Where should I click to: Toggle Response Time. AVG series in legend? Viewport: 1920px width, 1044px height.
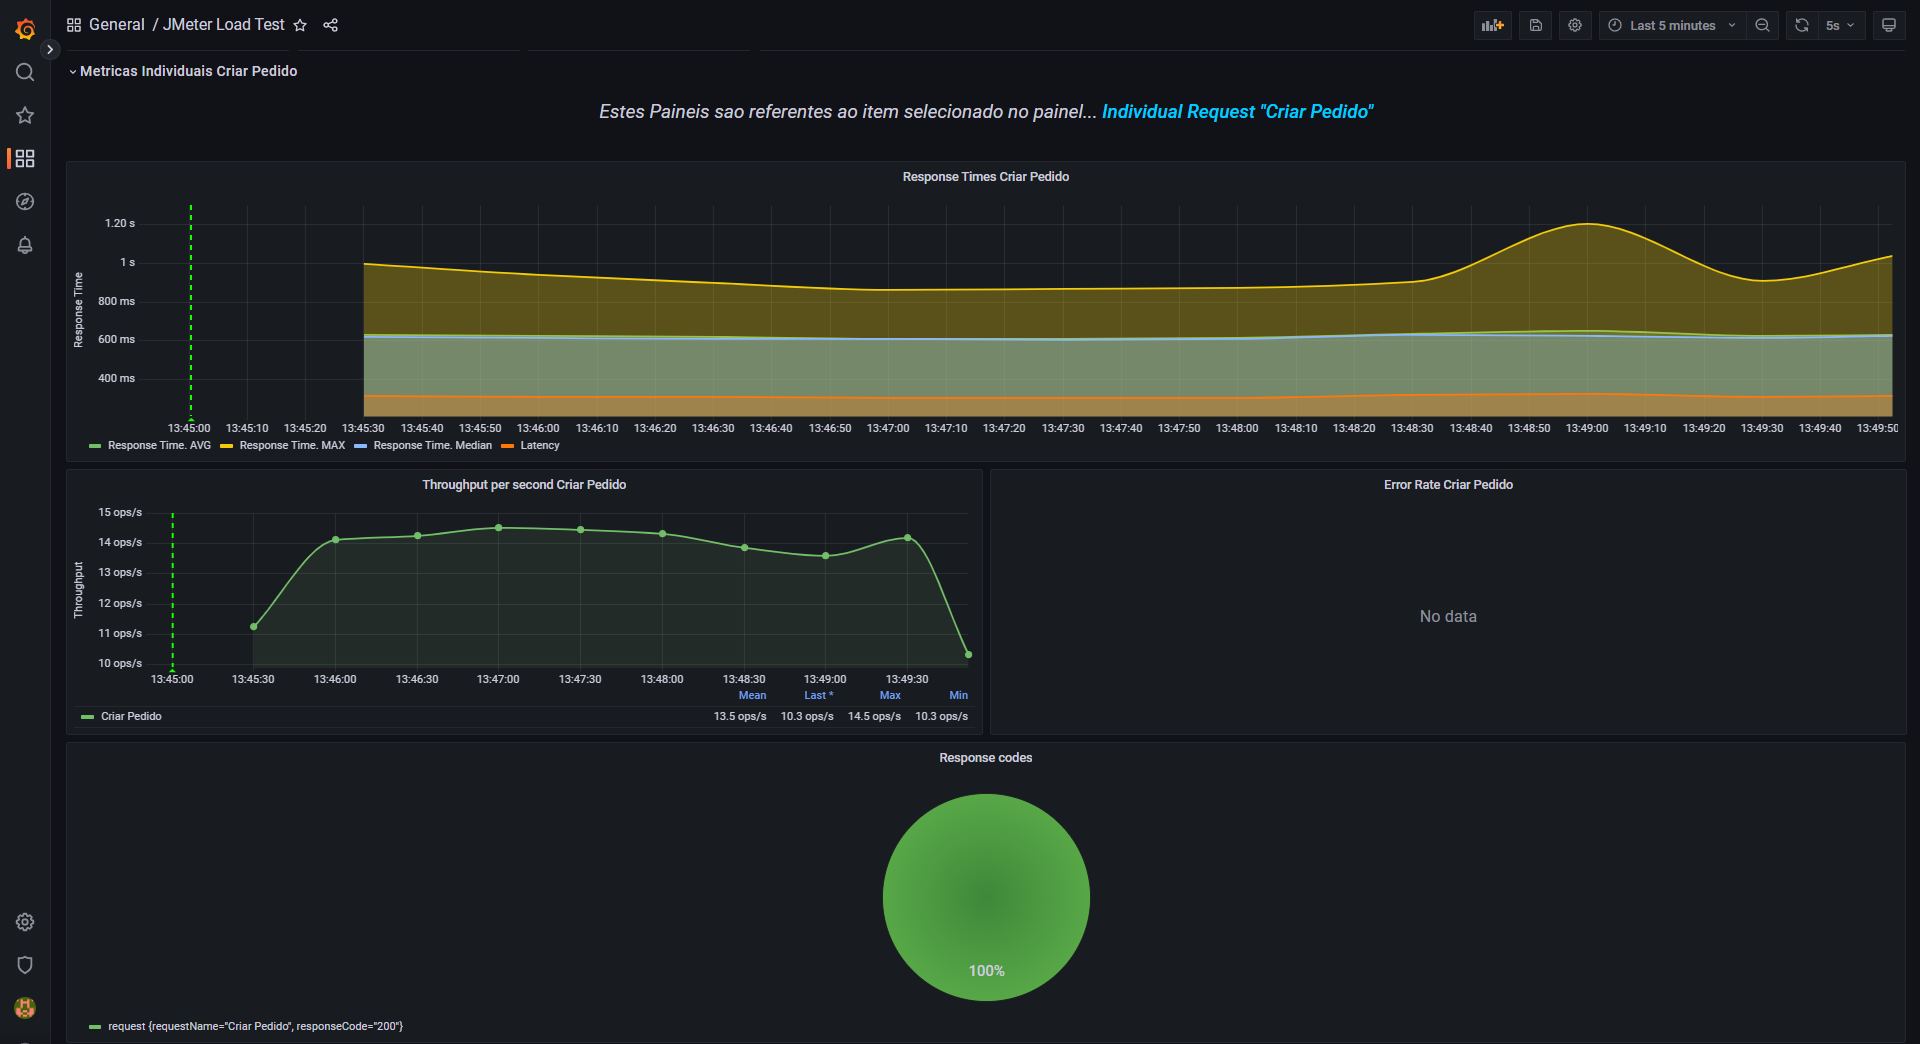pyautogui.click(x=159, y=446)
